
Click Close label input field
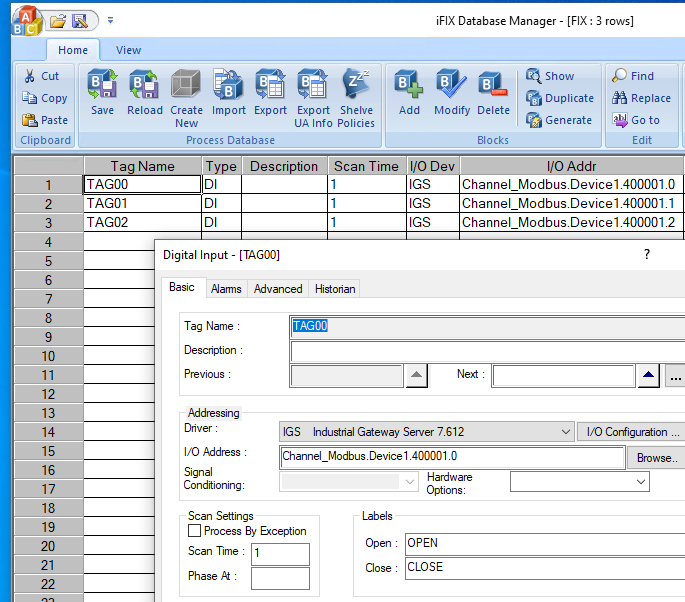[x=545, y=568]
